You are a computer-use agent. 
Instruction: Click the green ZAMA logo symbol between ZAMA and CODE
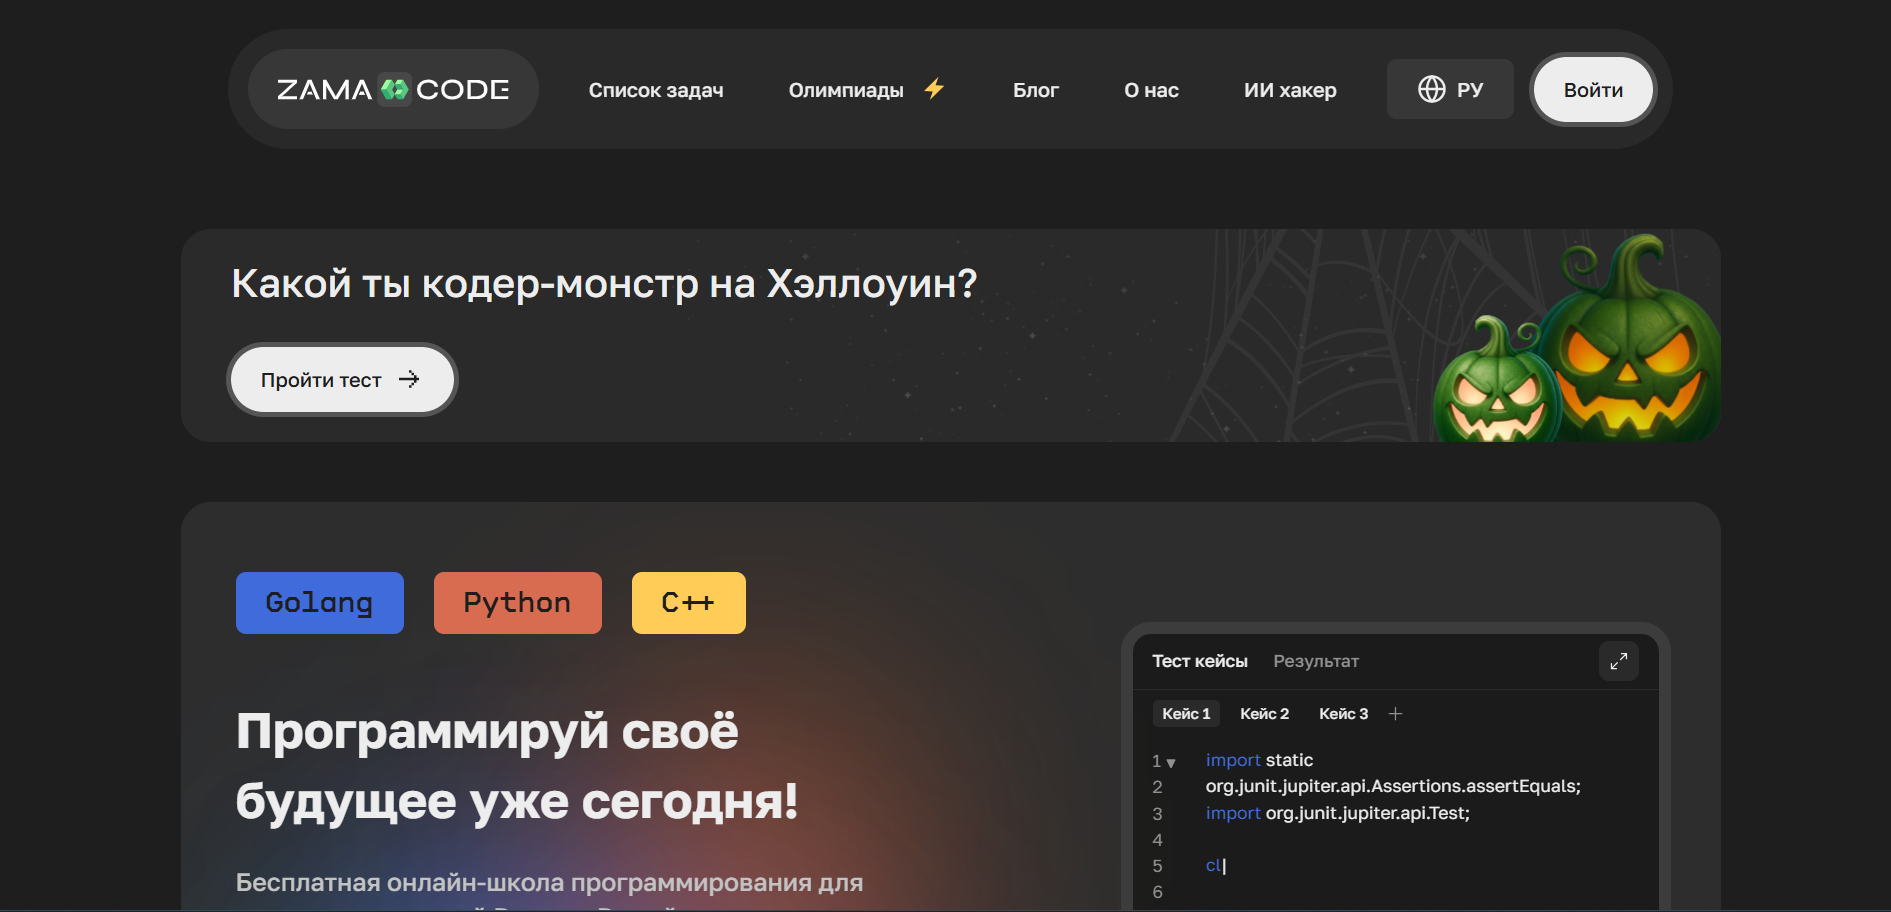393,89
